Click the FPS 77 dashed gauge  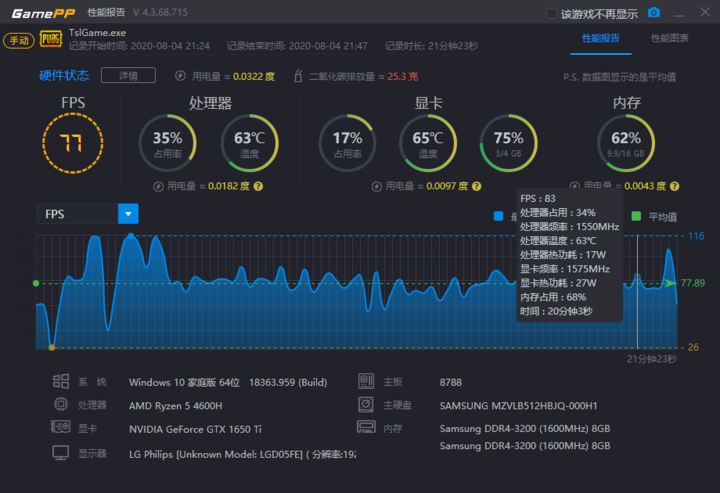(73, 143)
